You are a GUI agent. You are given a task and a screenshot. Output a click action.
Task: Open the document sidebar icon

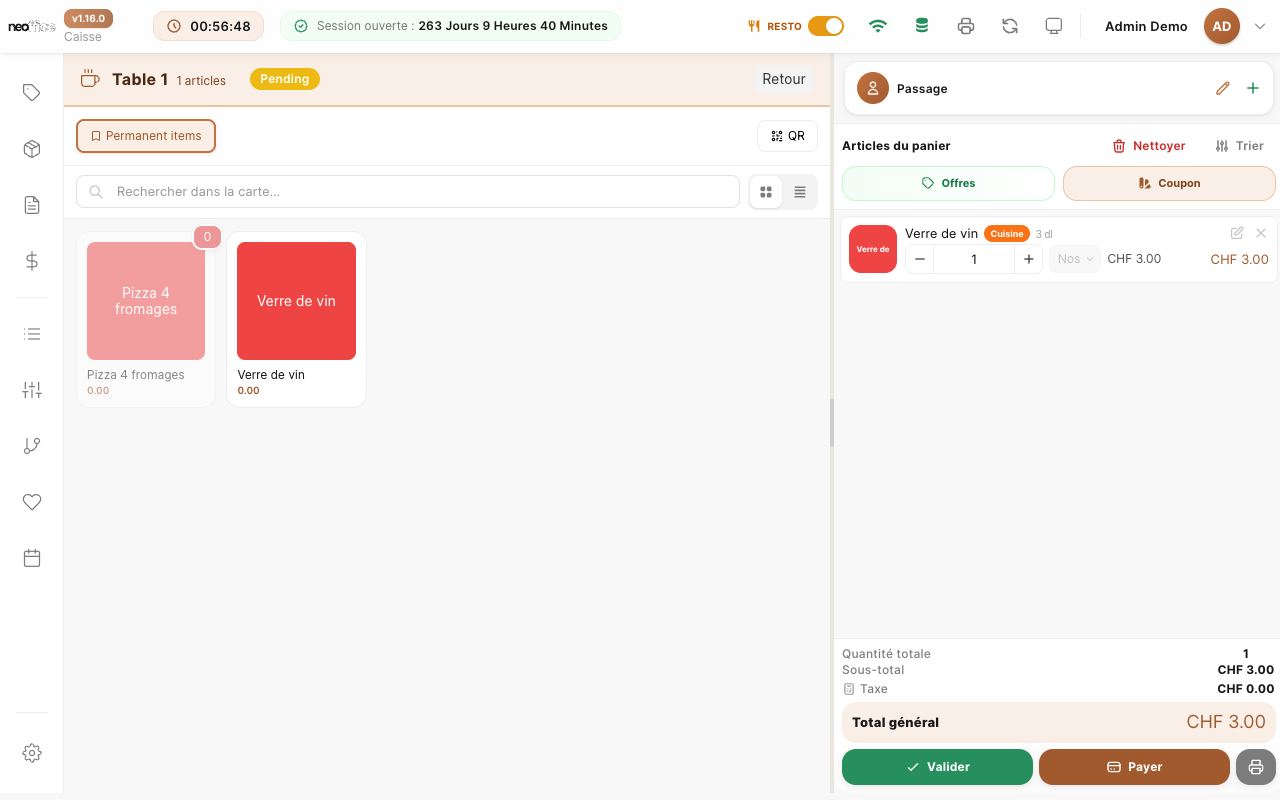(x=32, y=205)
